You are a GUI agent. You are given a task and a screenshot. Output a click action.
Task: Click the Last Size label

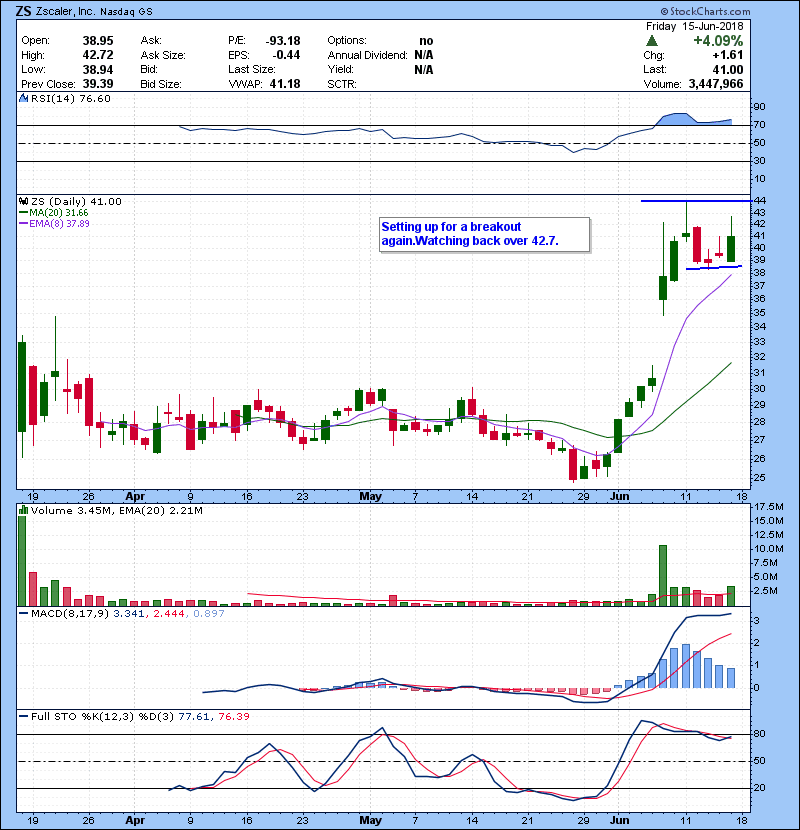[252, 69]
